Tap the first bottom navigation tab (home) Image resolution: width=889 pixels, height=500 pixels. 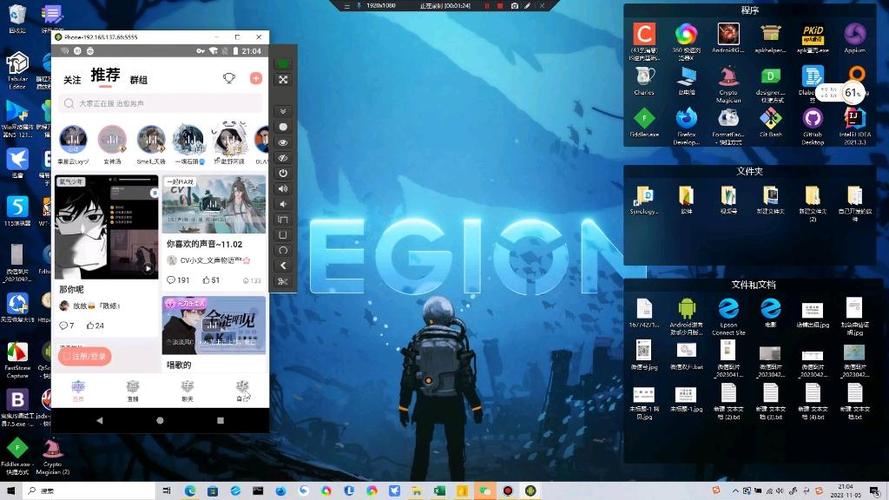(x=78, y=391)
